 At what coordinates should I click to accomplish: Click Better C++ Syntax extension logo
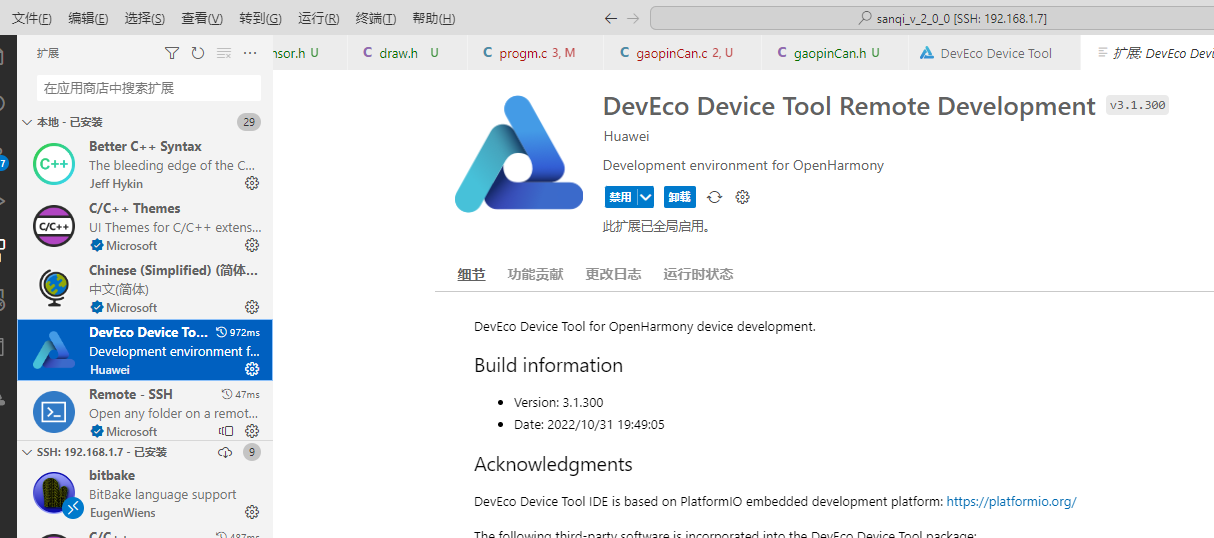54,164
